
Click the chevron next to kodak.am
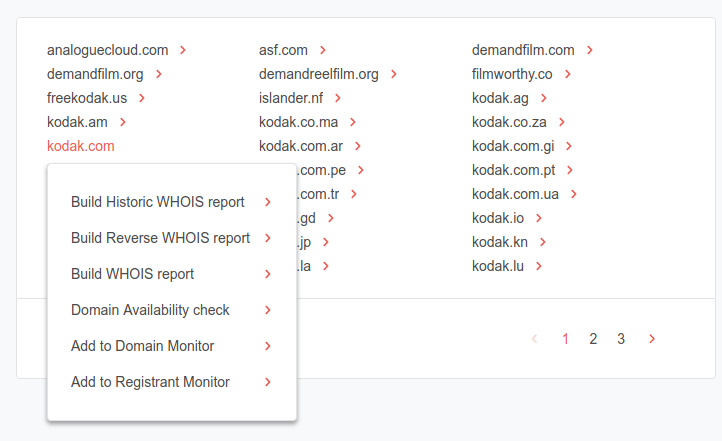click(123, 122)
